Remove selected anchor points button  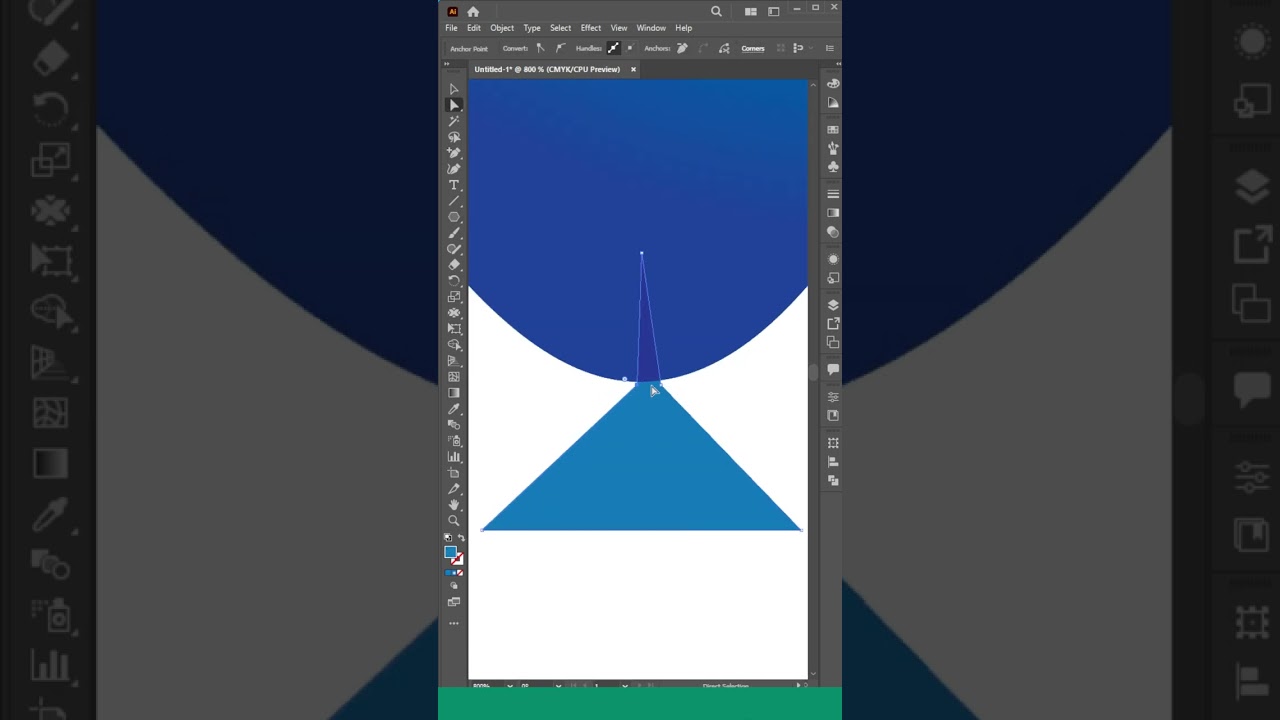[x=683, y=48]
